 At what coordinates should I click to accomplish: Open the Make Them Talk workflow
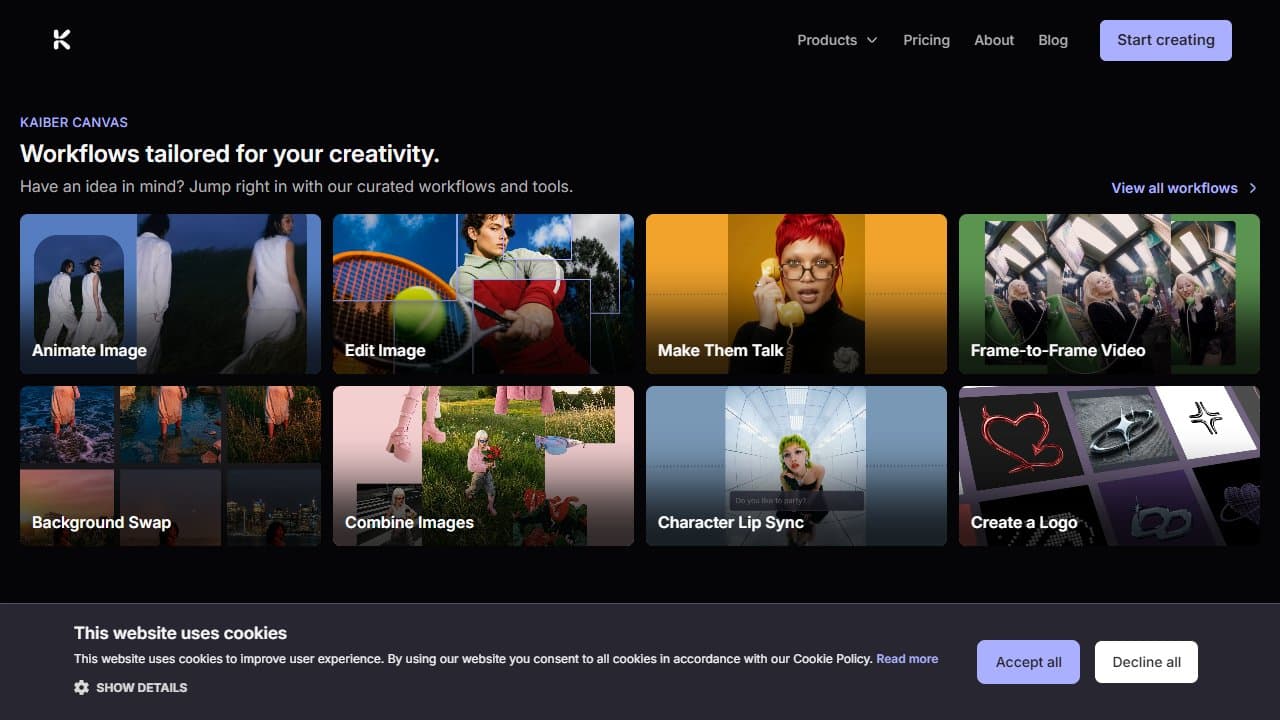(x=796, y=294)
